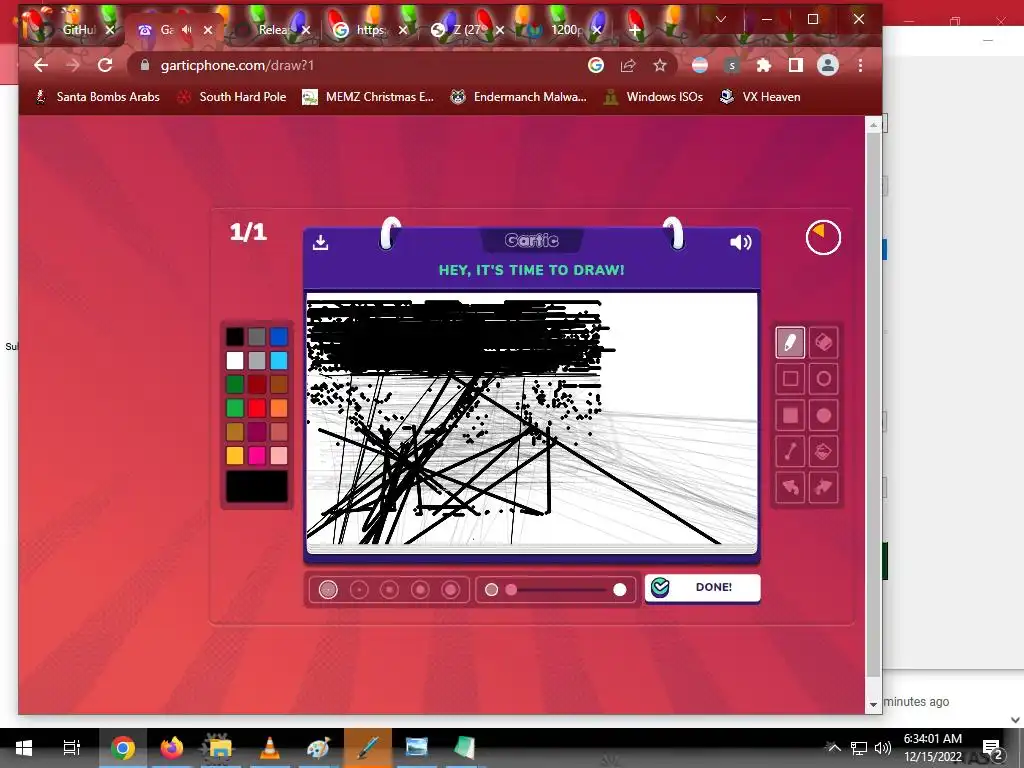Screen dimensions: 1024x768
Task: Open MEMZ Christmas bookmark
Action: tap(368, 97)
